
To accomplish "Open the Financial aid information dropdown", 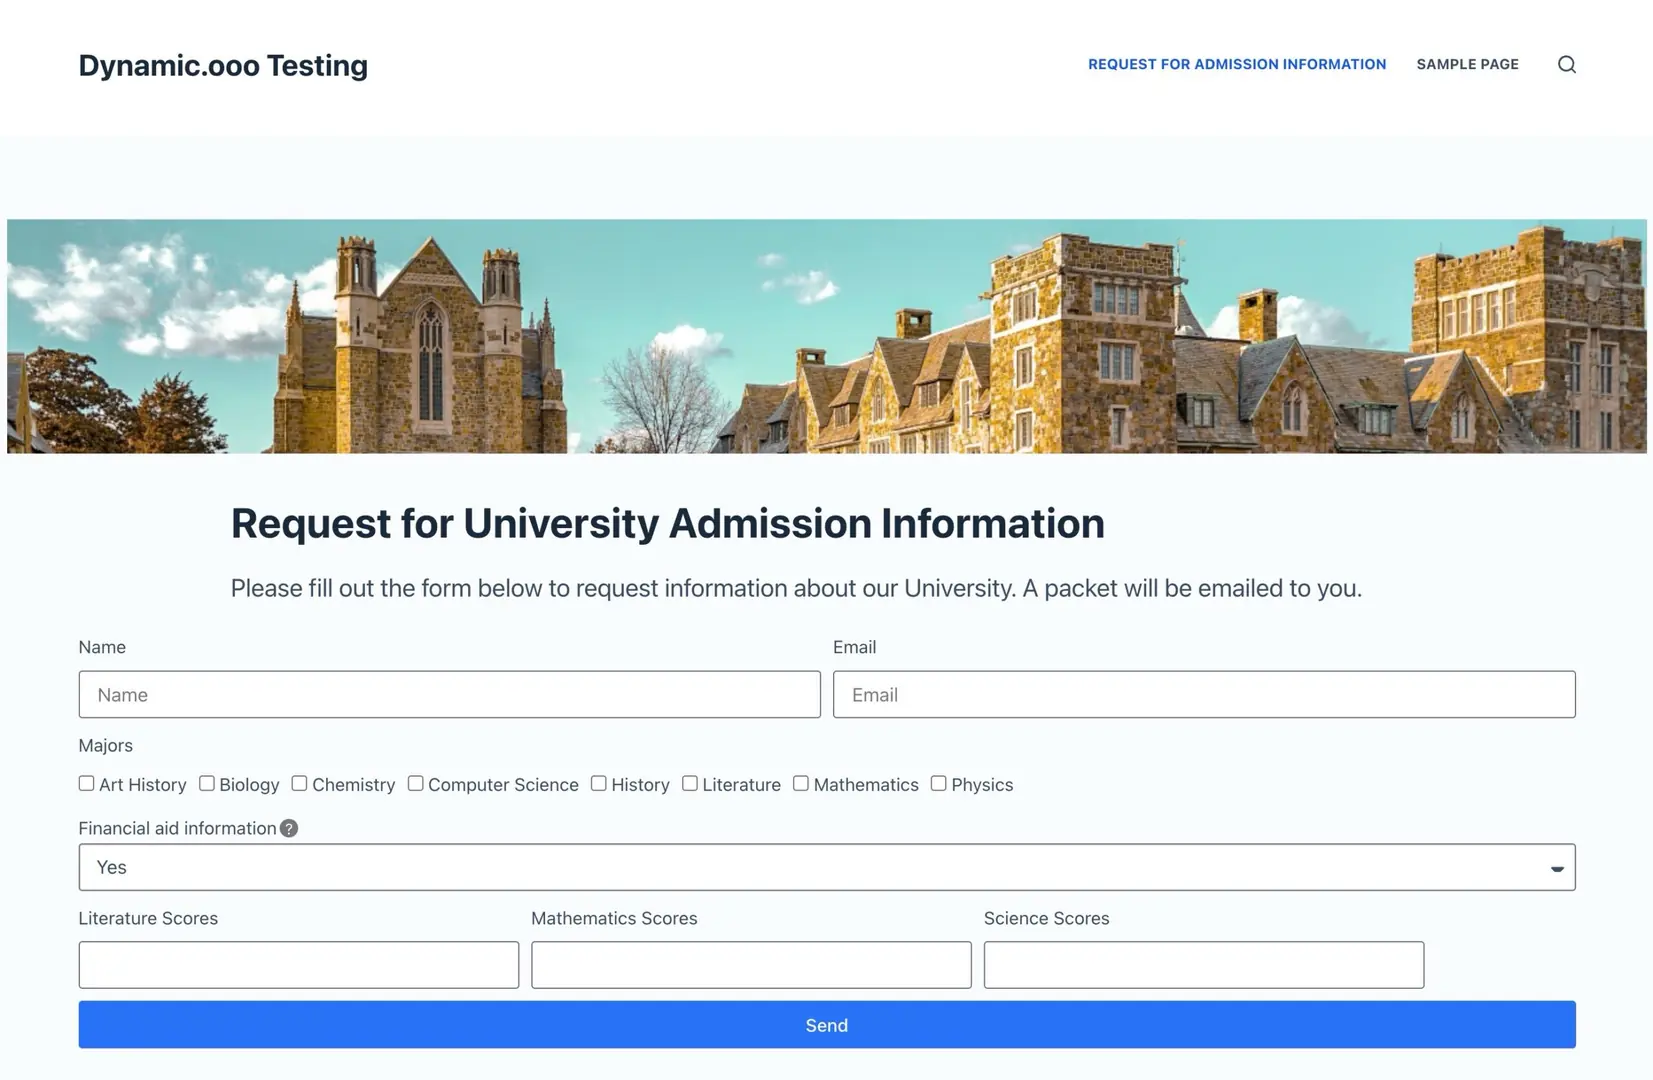I will pos(826,867).
